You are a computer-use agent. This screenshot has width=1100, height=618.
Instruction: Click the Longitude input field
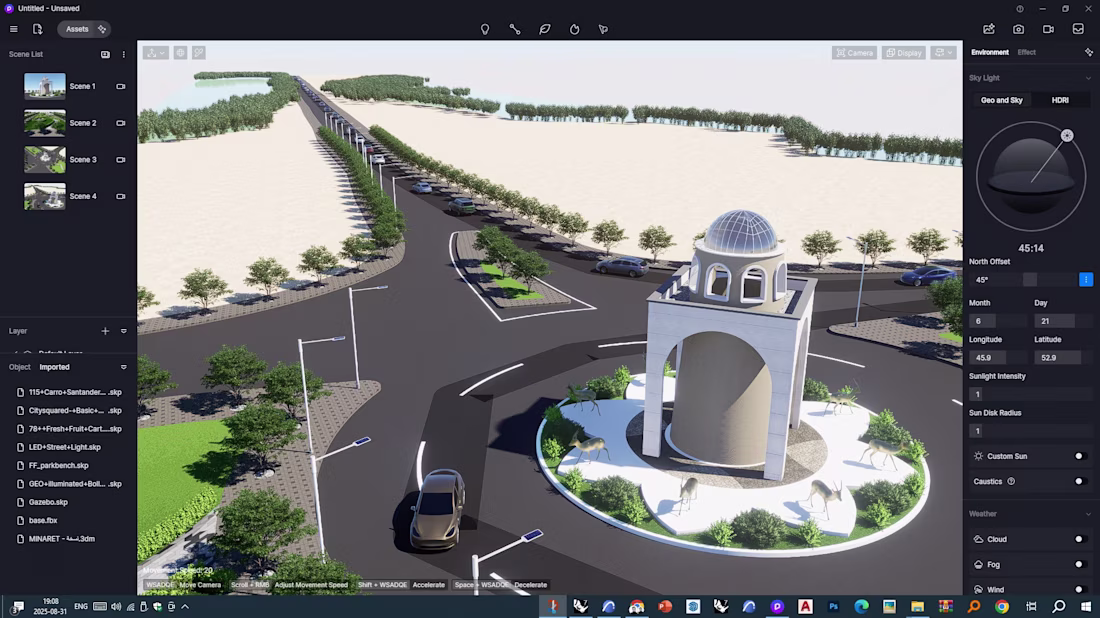(x=998, y=358)
